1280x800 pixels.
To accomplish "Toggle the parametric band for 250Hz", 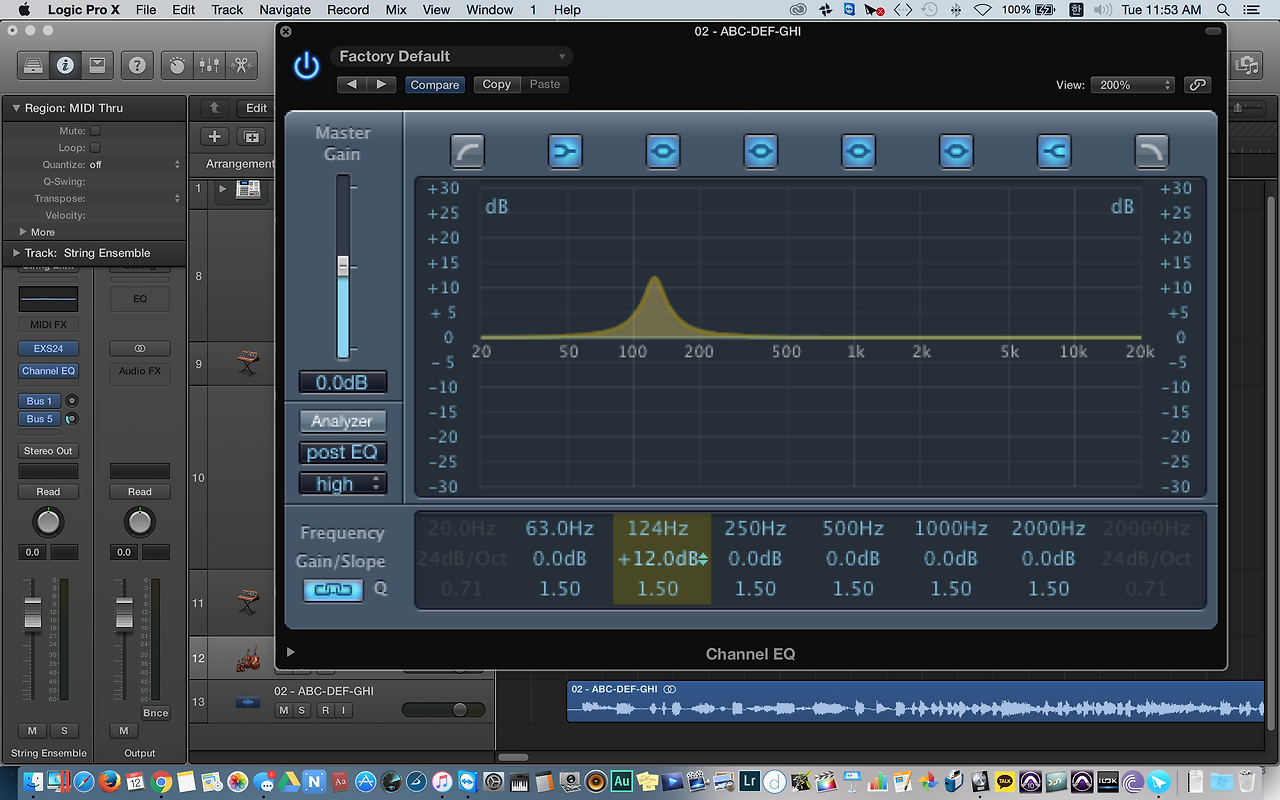I will [x=761, y=151].
